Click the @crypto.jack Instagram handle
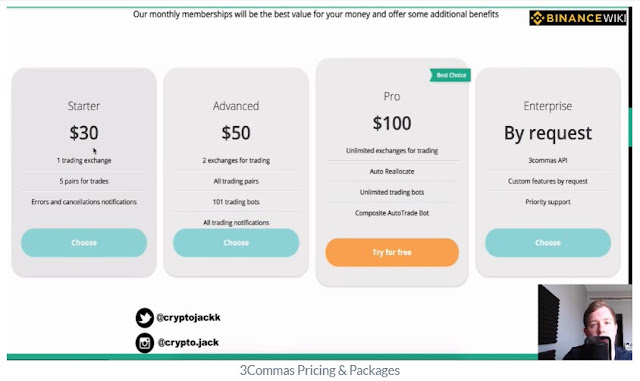 point(188,342)
